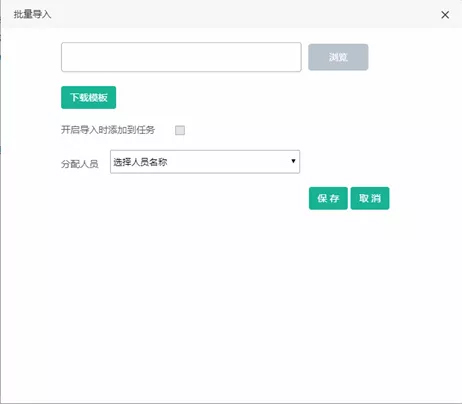This screenshot has height=404, width=462.
Task: Click the dropdown arrow for 分配人员
Action: point(293,161)
